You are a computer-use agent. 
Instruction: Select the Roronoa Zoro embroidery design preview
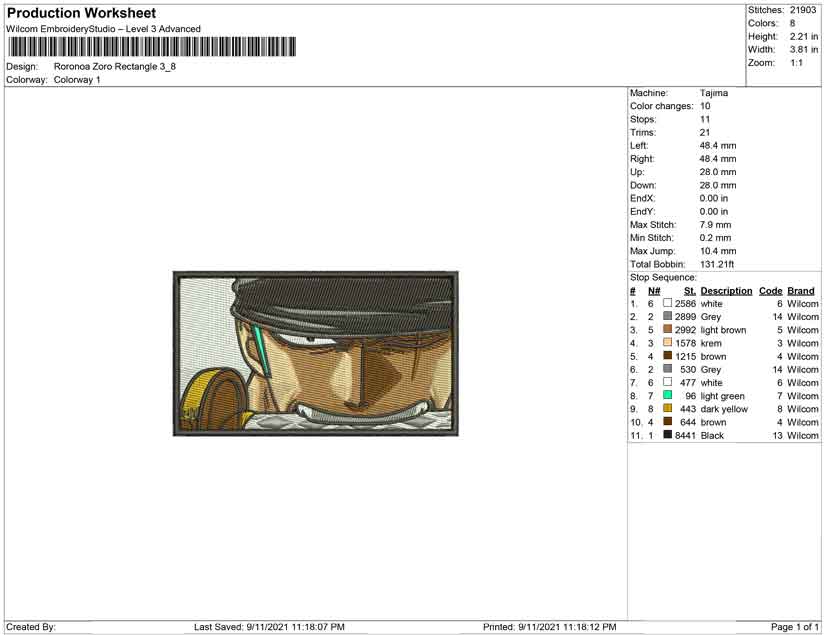pos(316,354)
